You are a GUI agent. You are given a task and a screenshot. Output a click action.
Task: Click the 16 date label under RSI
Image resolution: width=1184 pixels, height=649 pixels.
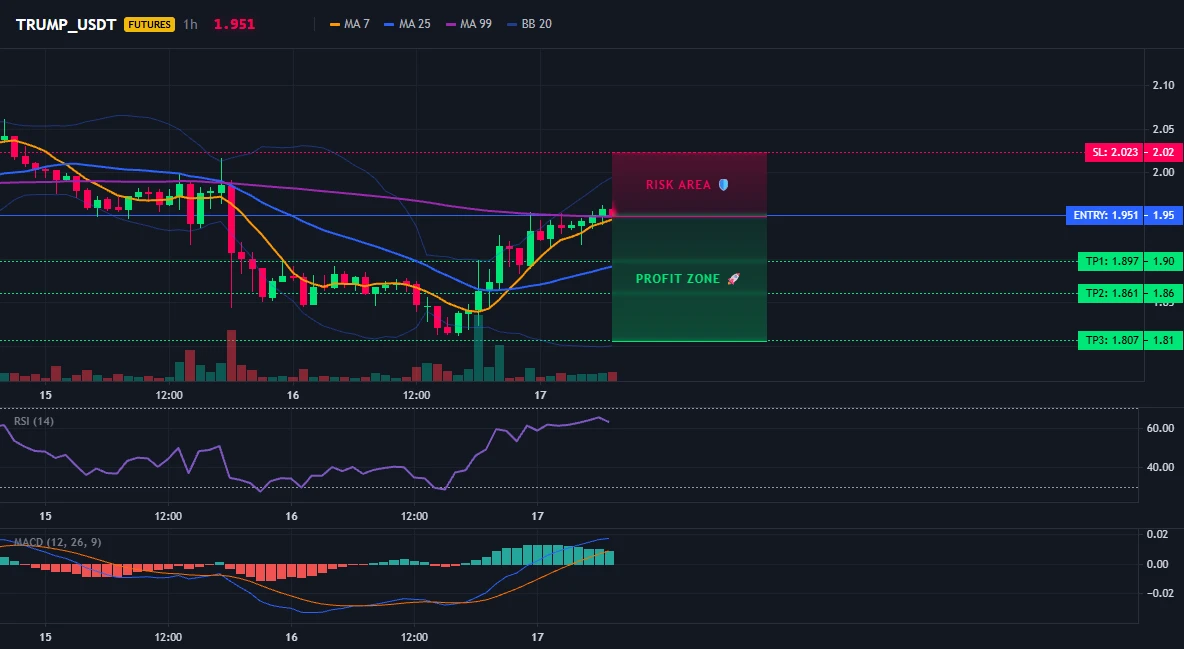(291, 516)
